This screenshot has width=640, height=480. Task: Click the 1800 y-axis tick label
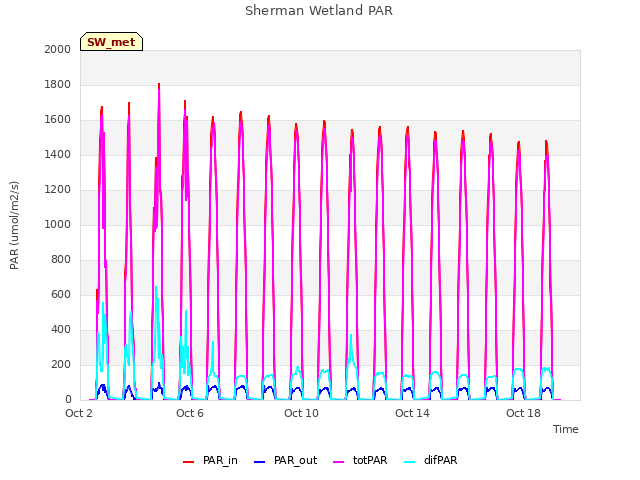pos(58,84)
